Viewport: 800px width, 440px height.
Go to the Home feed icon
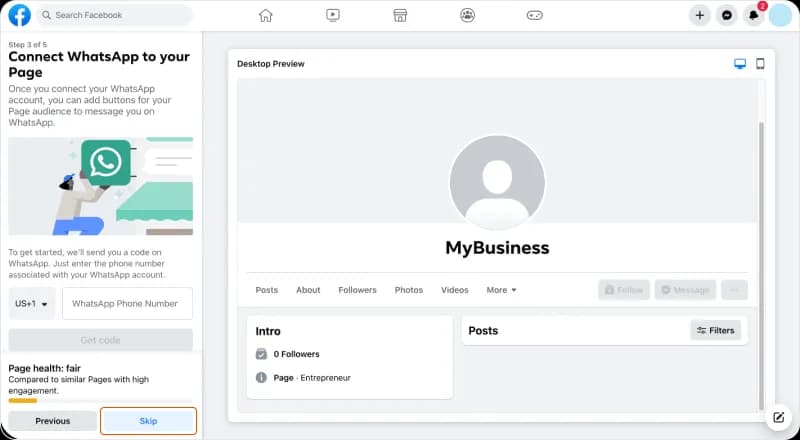point(265,15)
